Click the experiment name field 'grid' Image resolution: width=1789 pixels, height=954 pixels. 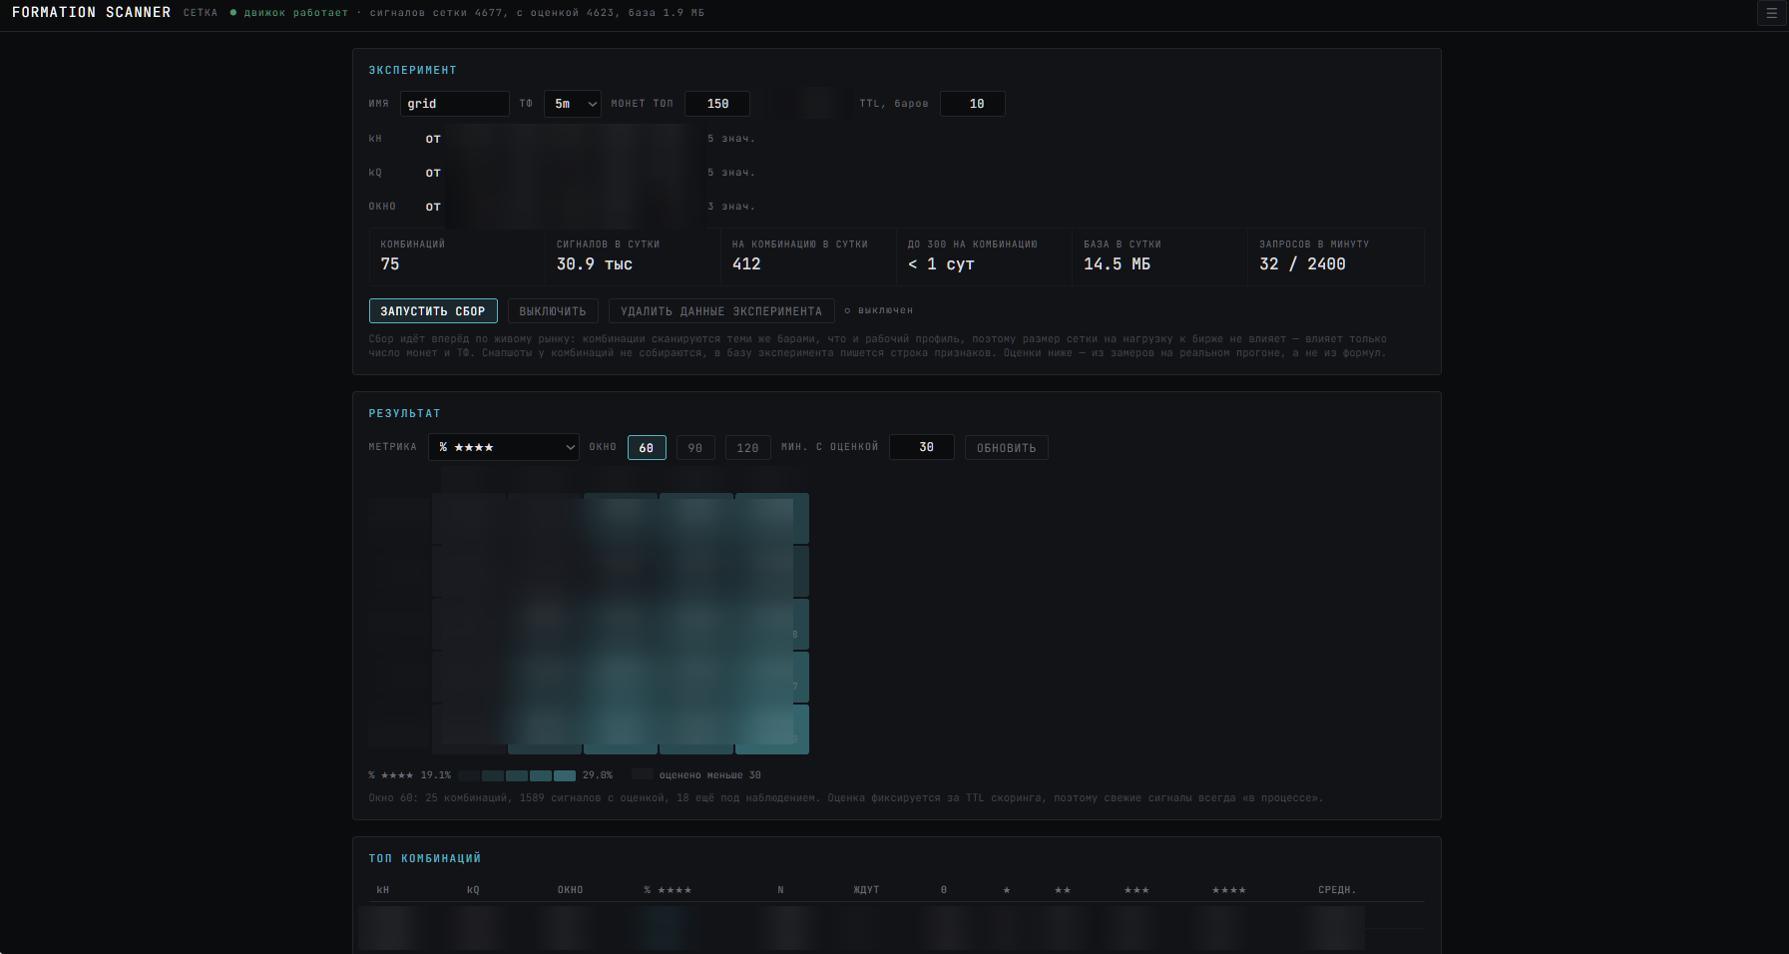click(454, 104)
